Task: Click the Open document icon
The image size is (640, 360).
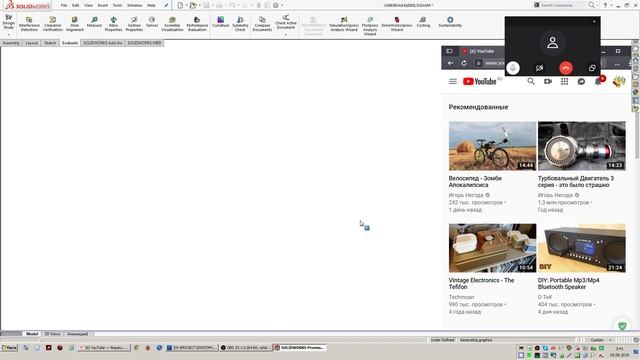Action: (193, 5)
